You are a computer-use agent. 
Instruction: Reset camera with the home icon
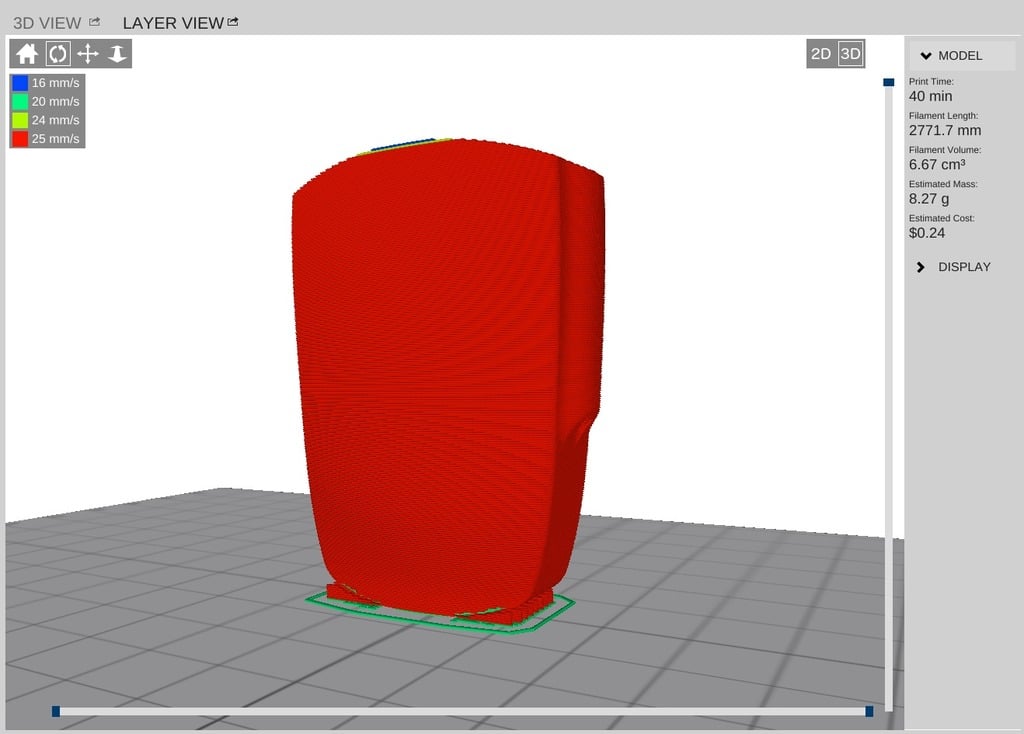pos(26,54)
